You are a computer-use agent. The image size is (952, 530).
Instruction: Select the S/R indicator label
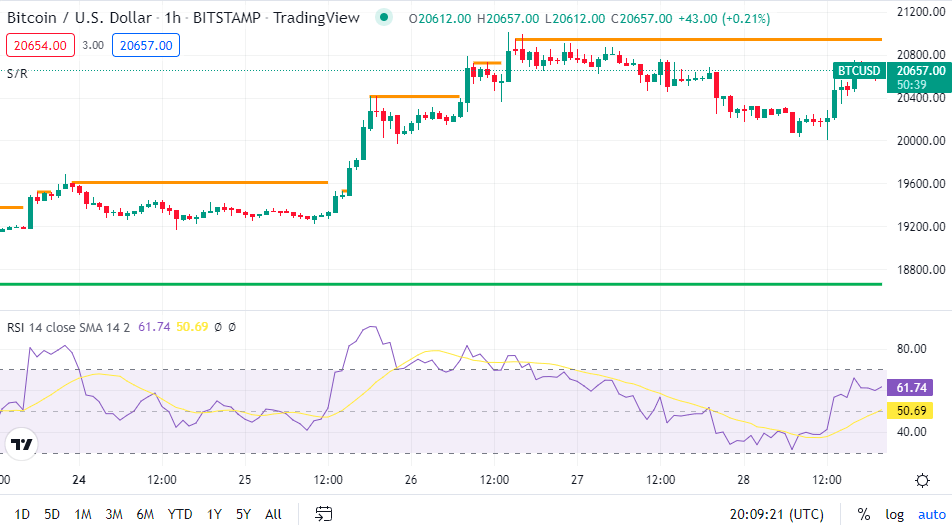17,73
